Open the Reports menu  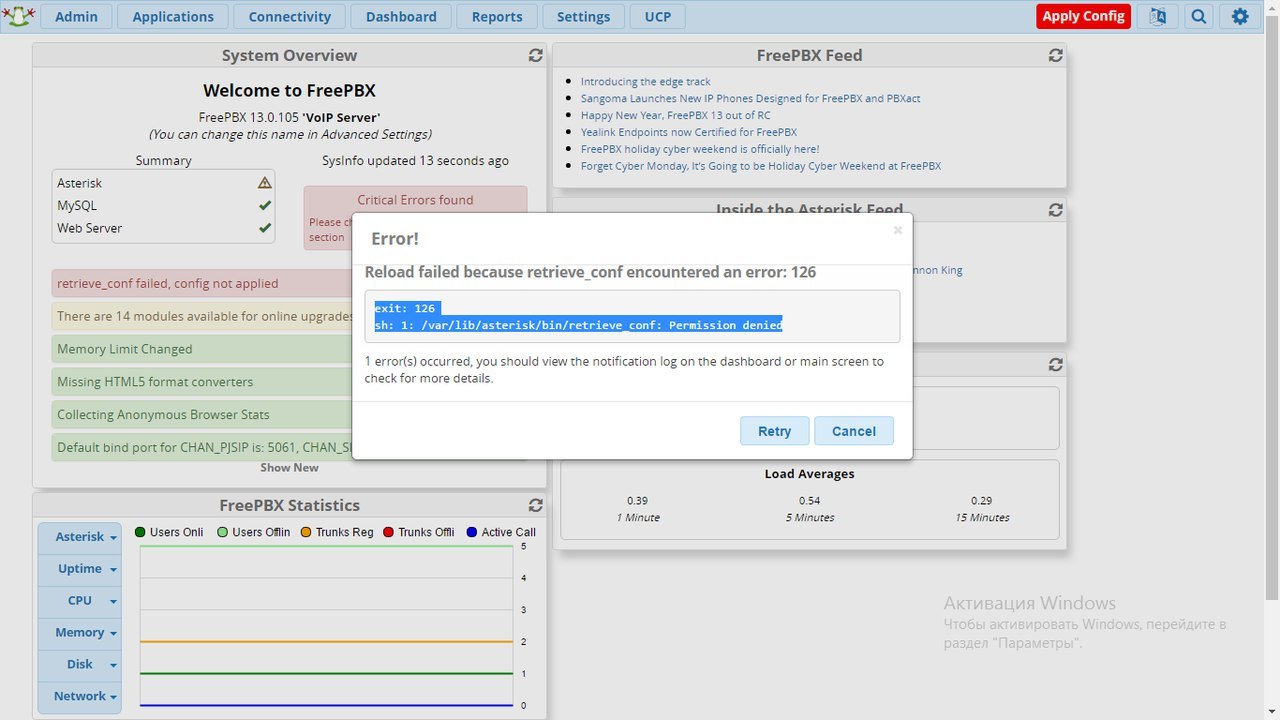[497, 16]
